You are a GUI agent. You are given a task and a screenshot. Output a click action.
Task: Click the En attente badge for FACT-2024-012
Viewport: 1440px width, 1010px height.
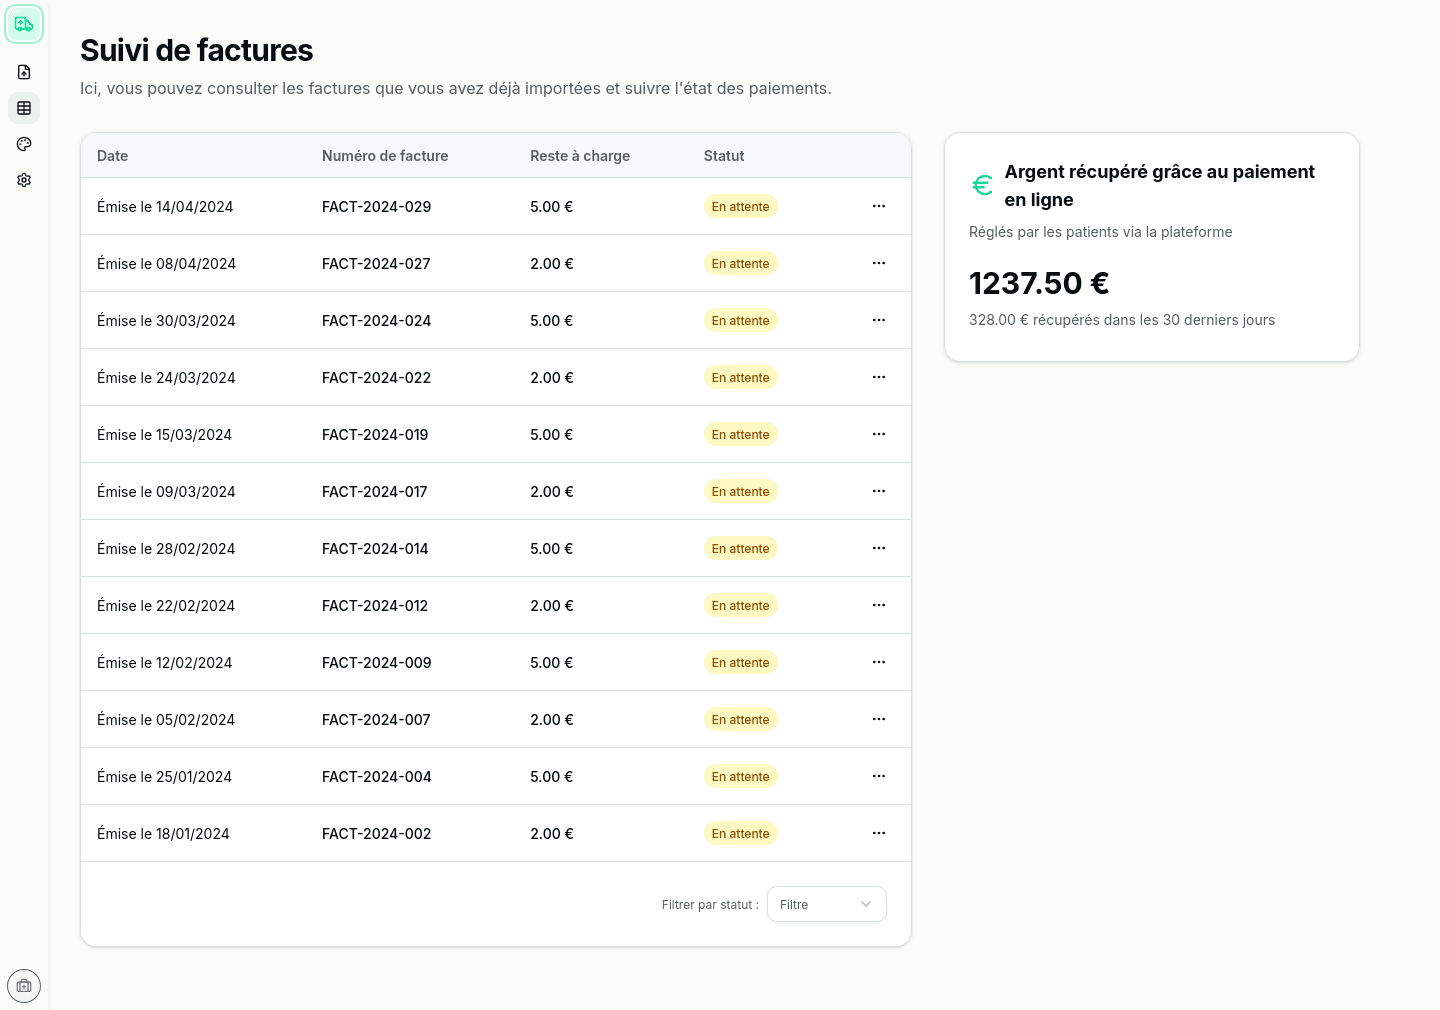click(740, 605)
